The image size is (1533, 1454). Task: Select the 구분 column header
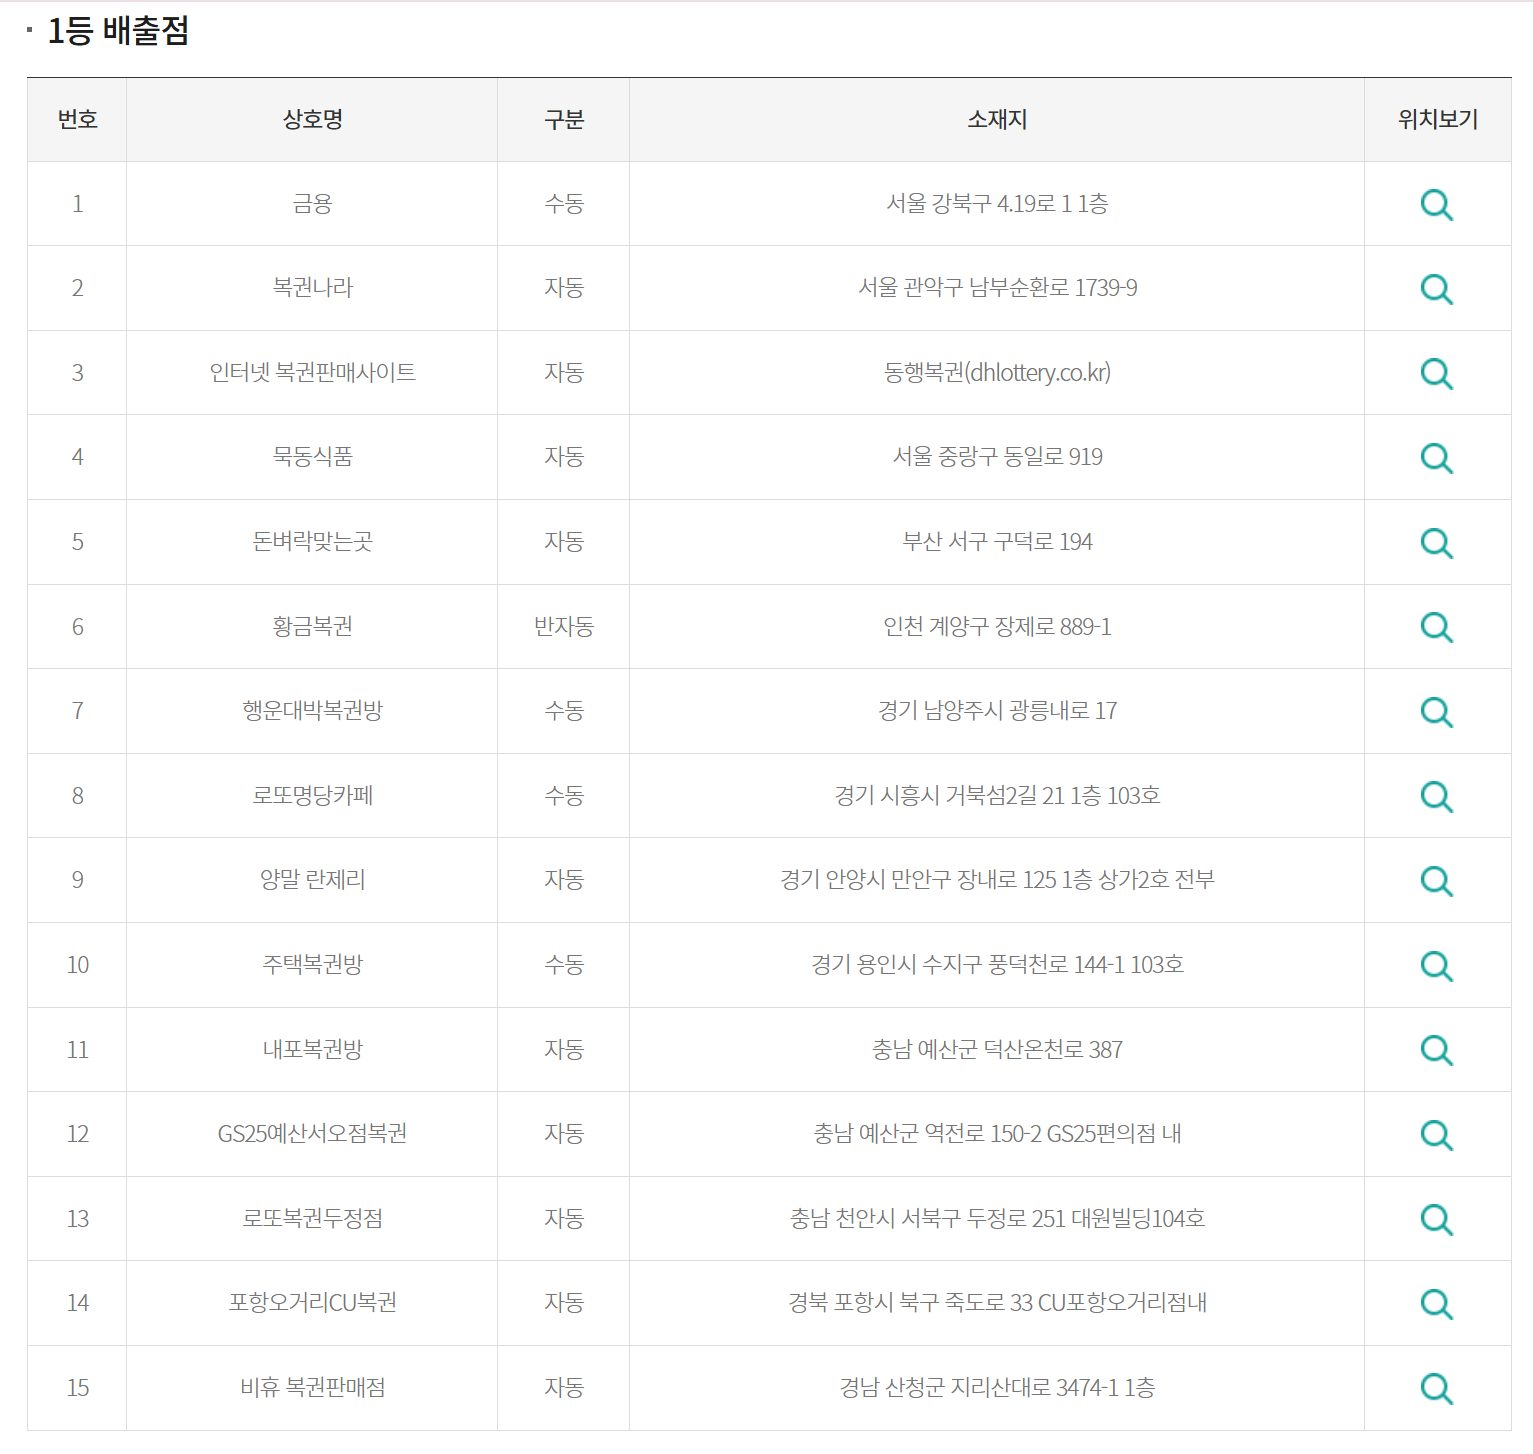pyautogui.click(x=562, y=119)
